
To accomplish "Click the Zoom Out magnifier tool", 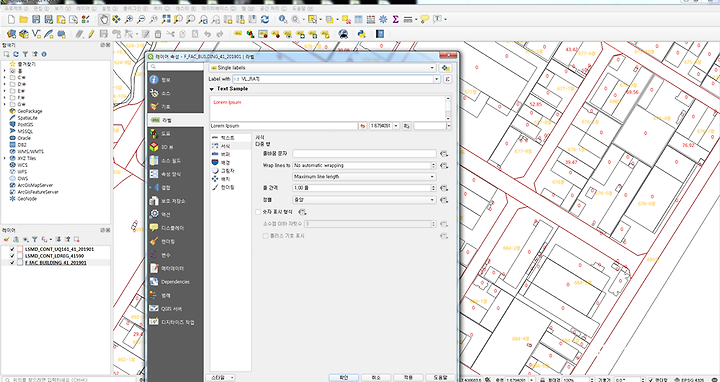I will click(141, 19).
